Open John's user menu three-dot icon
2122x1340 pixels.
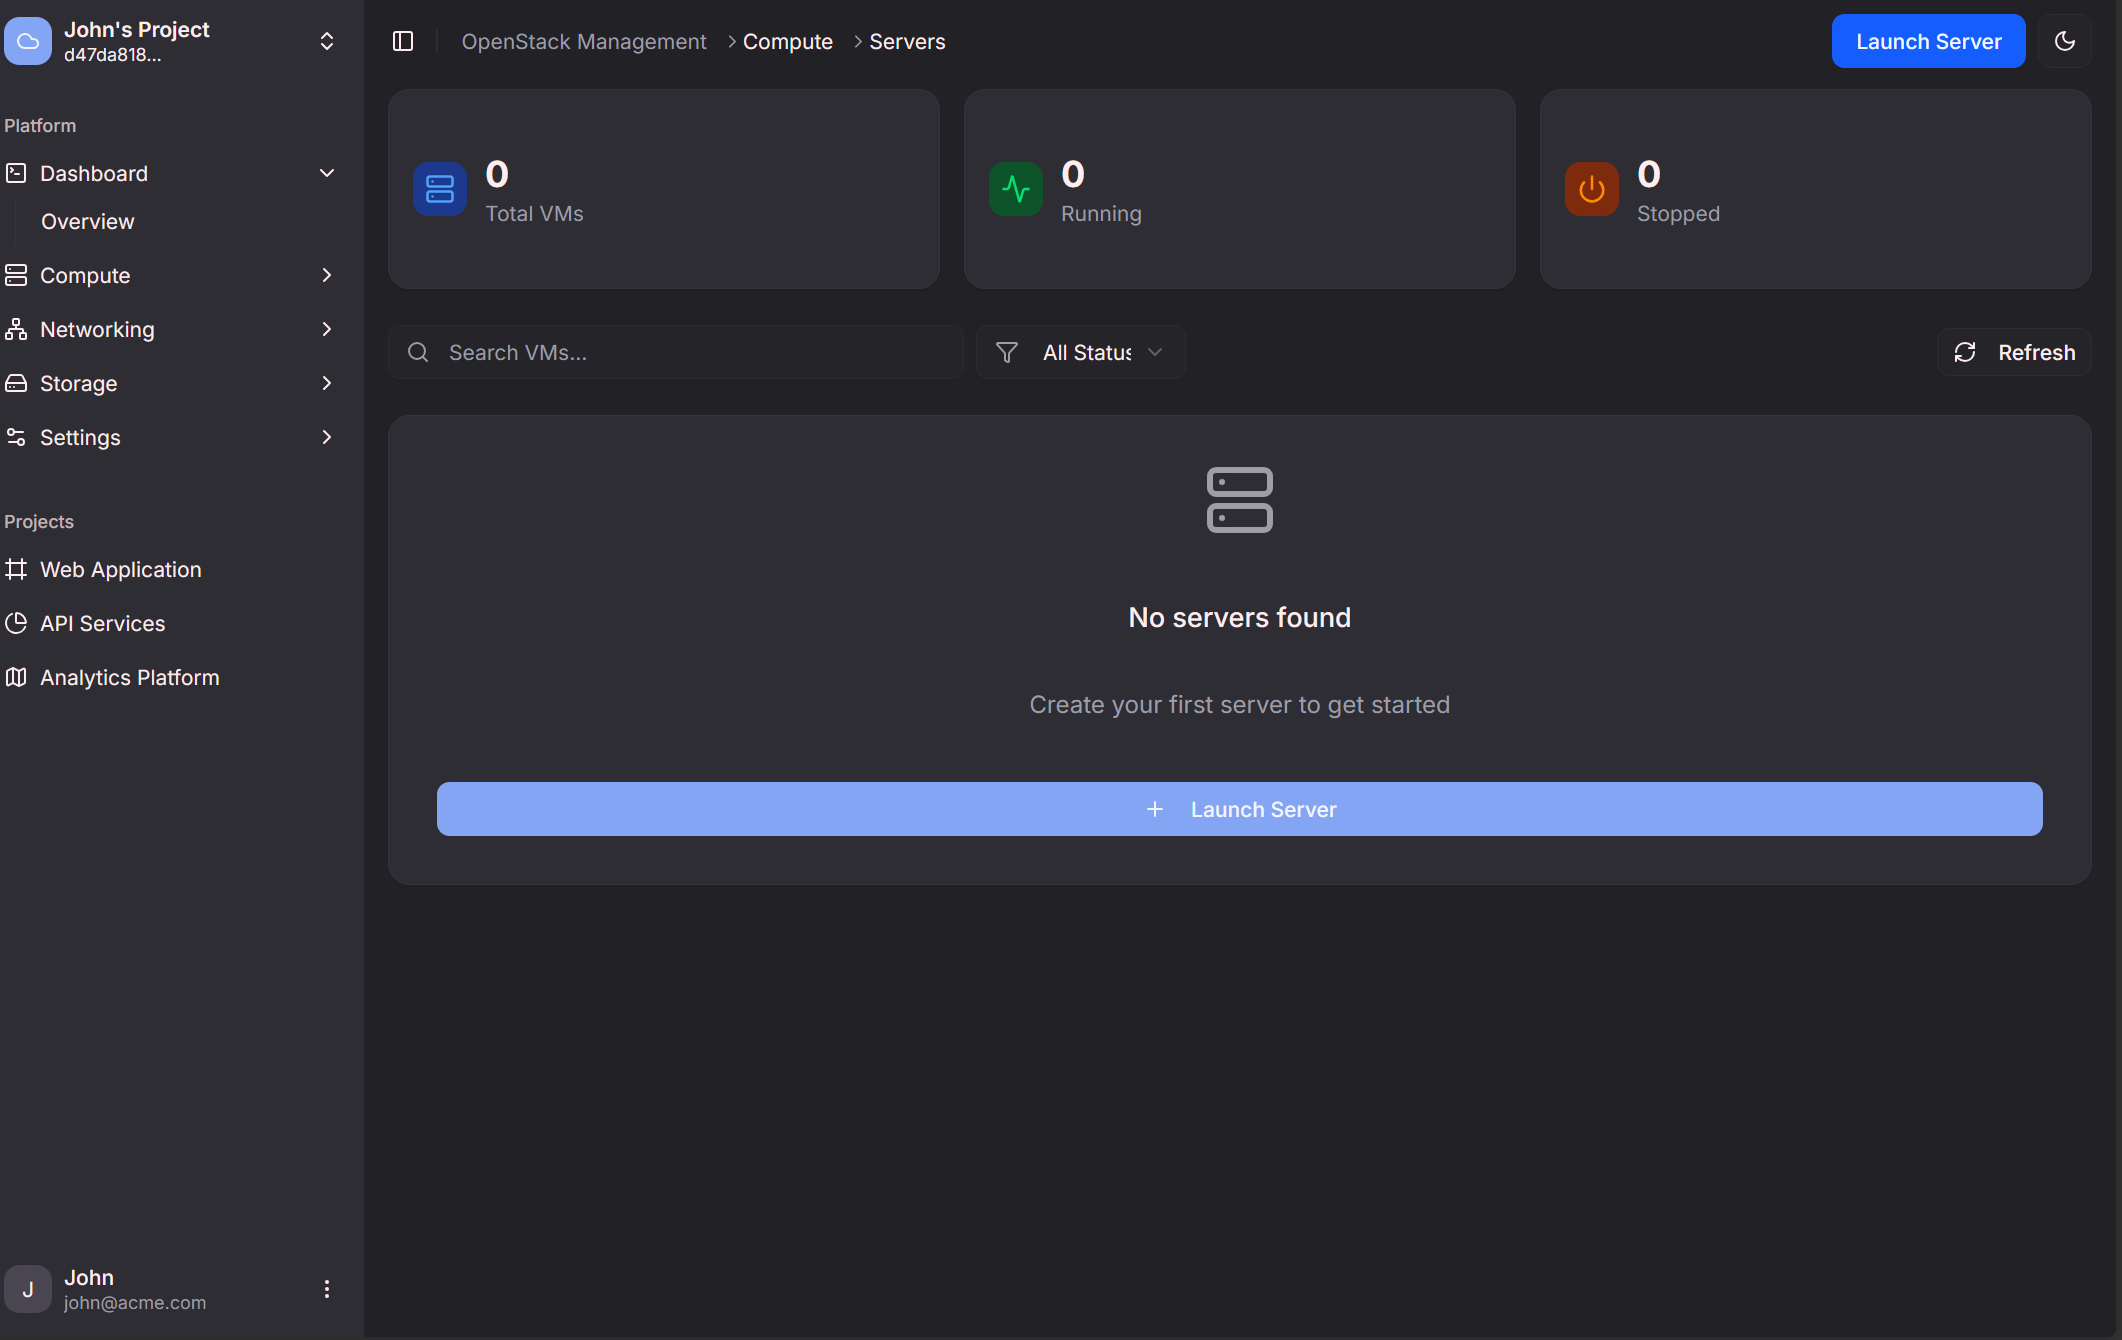pos(326,1289)
